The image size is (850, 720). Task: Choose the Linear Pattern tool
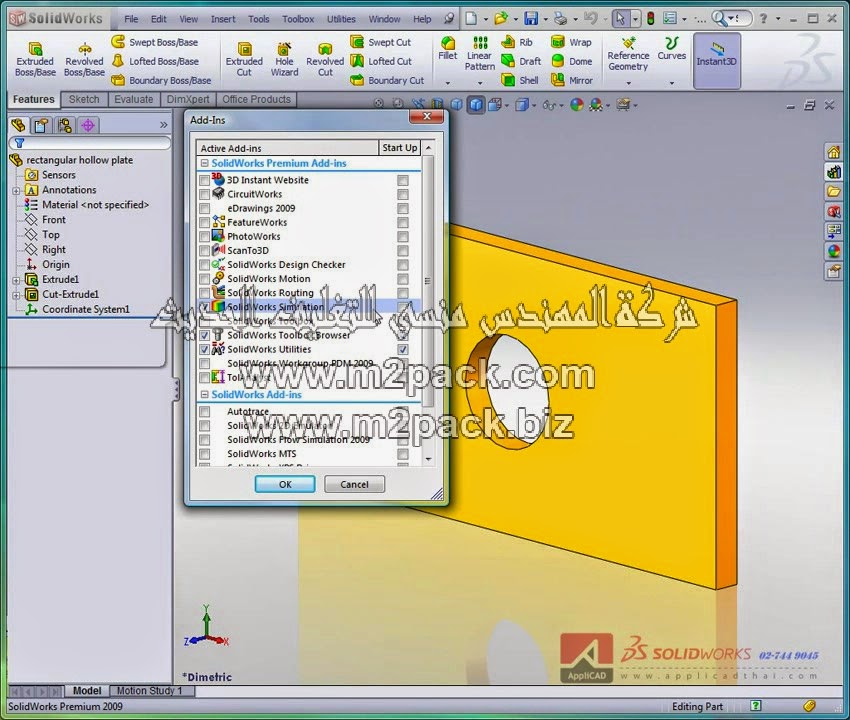point(480,54)
